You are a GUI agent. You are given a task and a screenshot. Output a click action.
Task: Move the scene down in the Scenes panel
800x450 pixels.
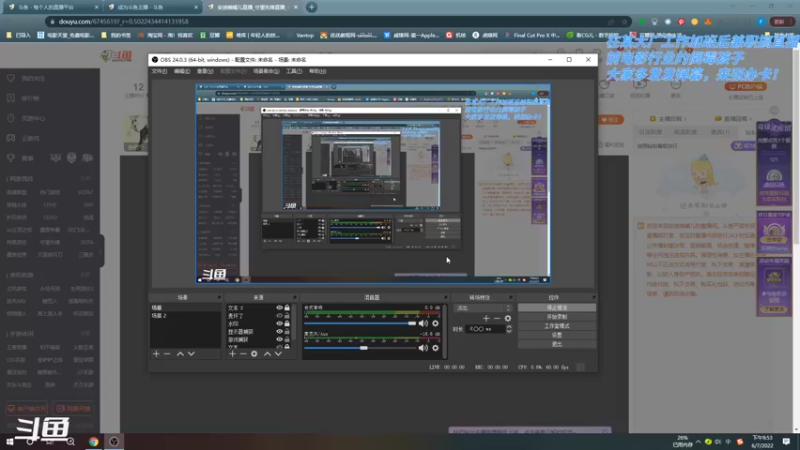pos(191,354)
